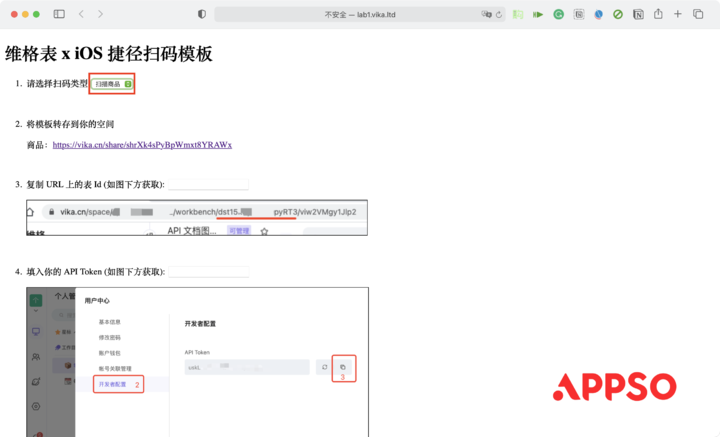Open the 扫描商品 scan type dropdown
Viewport: 720px width, 437px height.
[112, 84]
